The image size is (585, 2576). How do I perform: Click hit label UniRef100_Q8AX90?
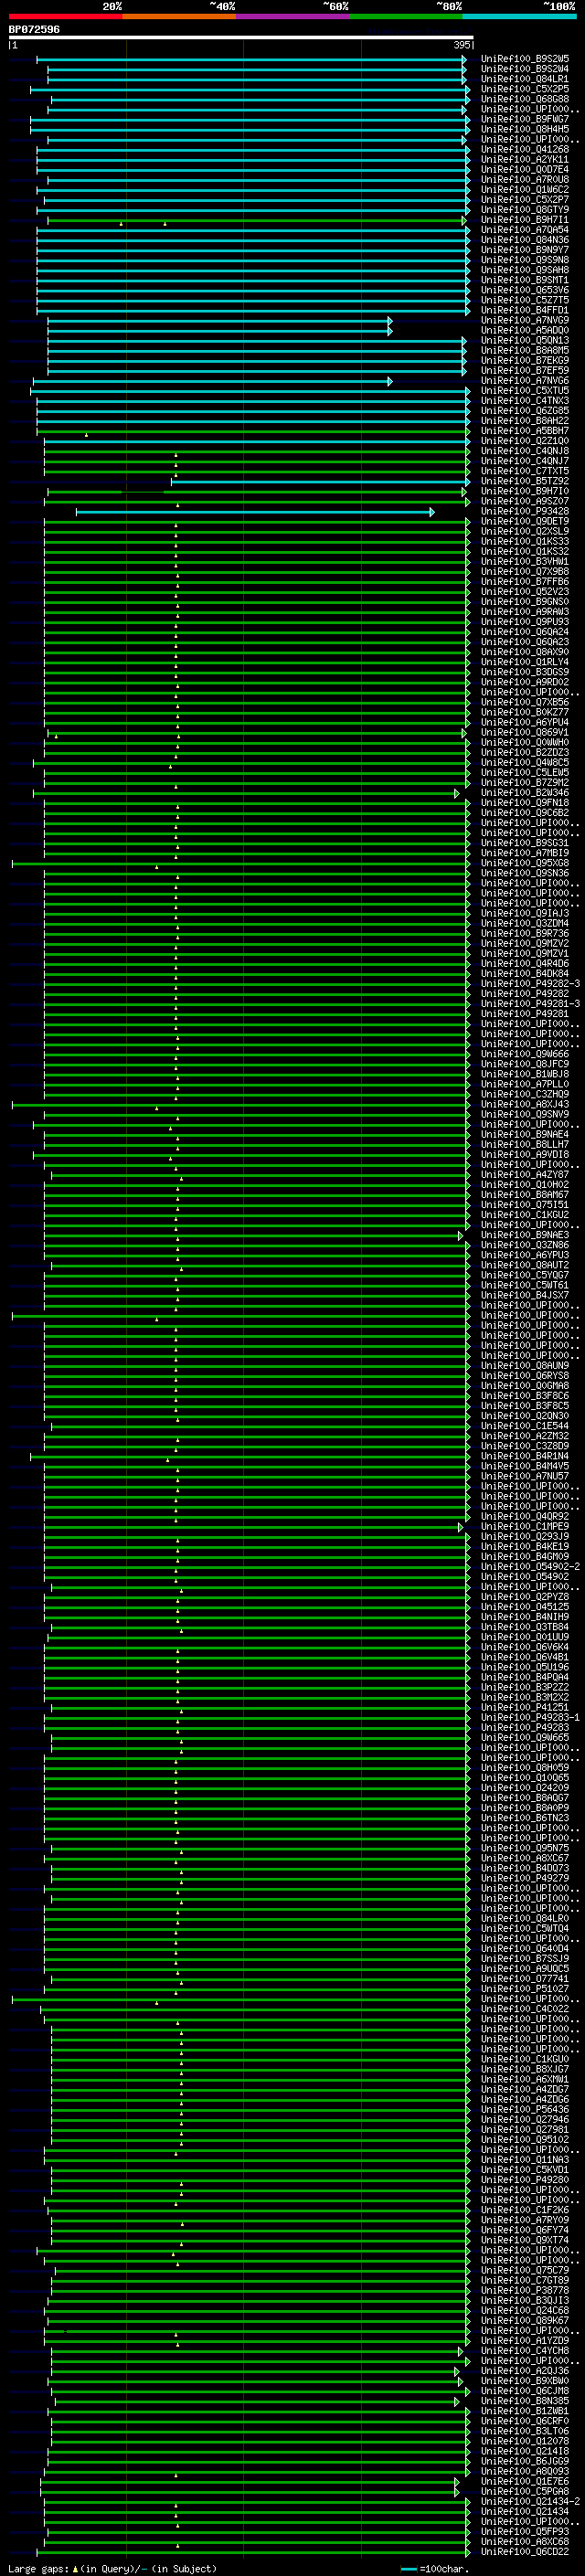pyautogui.click(x=525, y=652)
